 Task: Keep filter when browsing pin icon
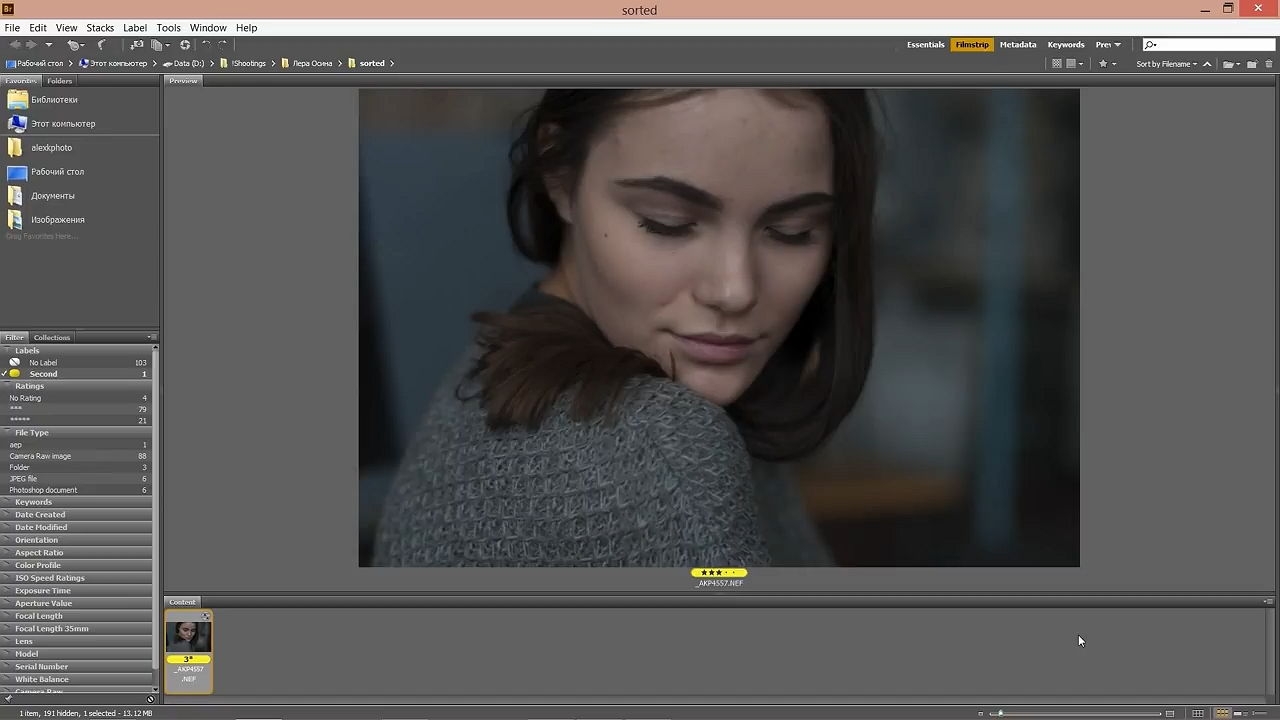point(8,699)
